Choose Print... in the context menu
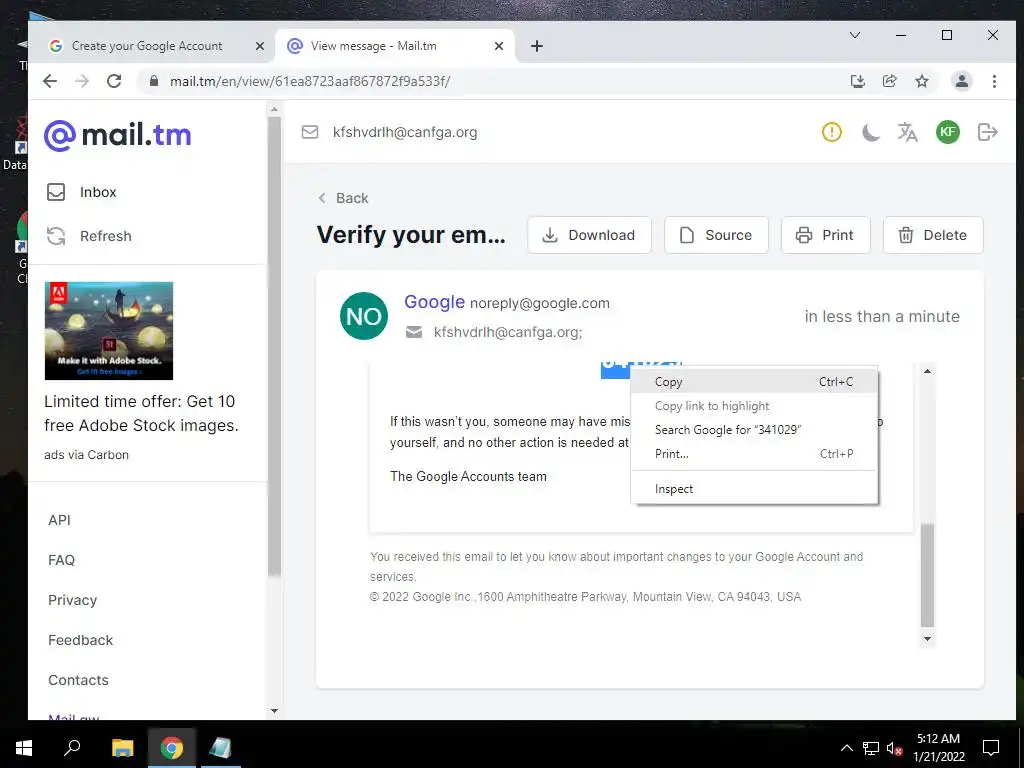1024x768 pixels. [754, 454]
